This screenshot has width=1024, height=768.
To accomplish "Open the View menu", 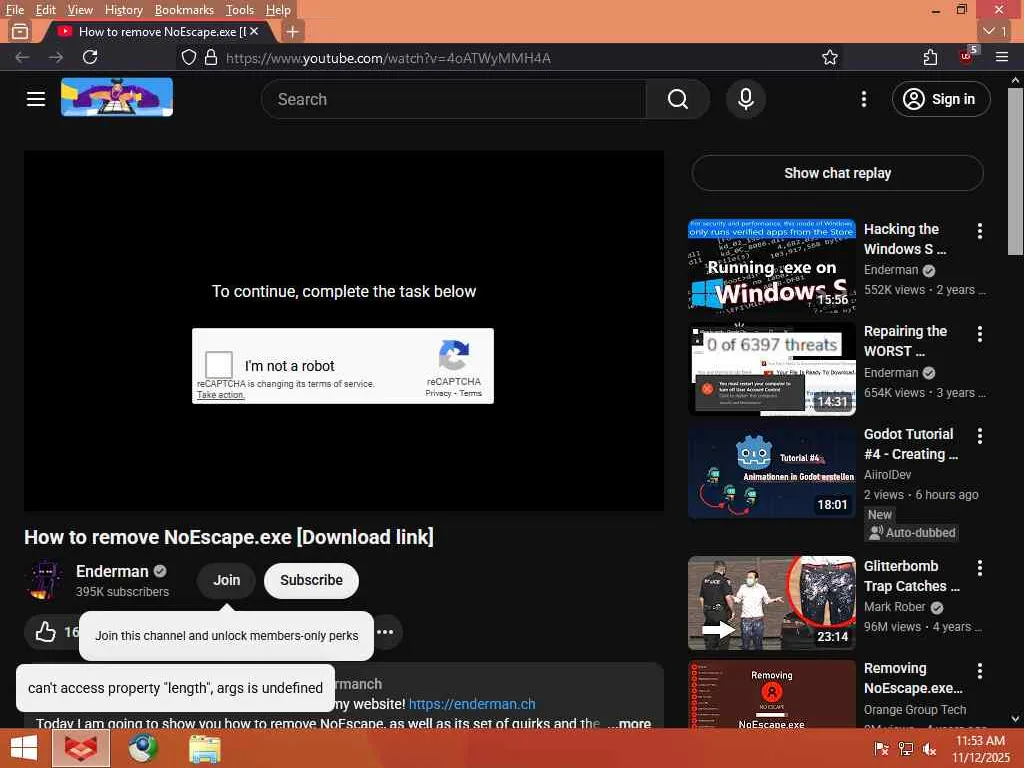I will (x=80, y=10).
